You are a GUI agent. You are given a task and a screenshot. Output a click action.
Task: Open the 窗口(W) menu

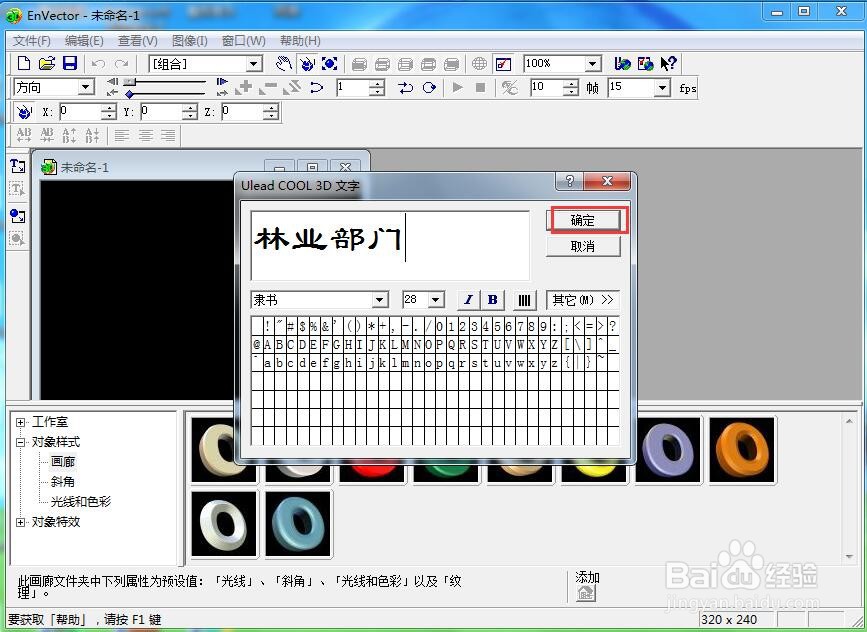[243, 41]
